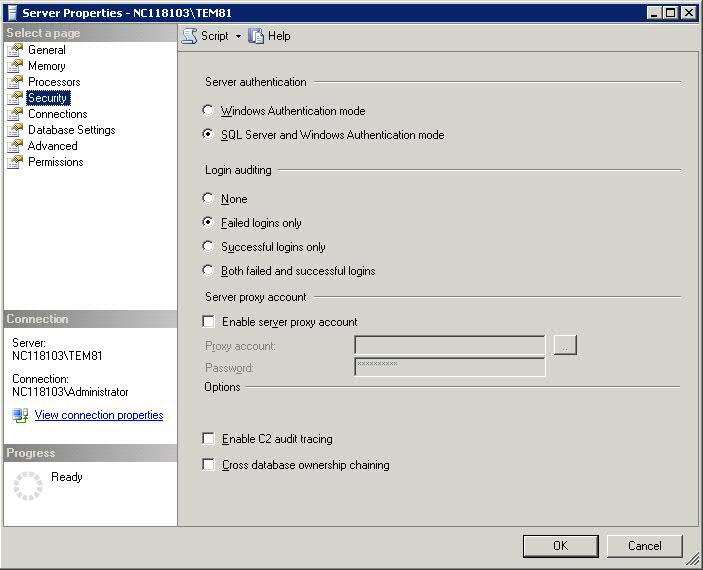This screenshot has height=570, width=703.
Task: Select the Security page item
Action: point(47,98)
